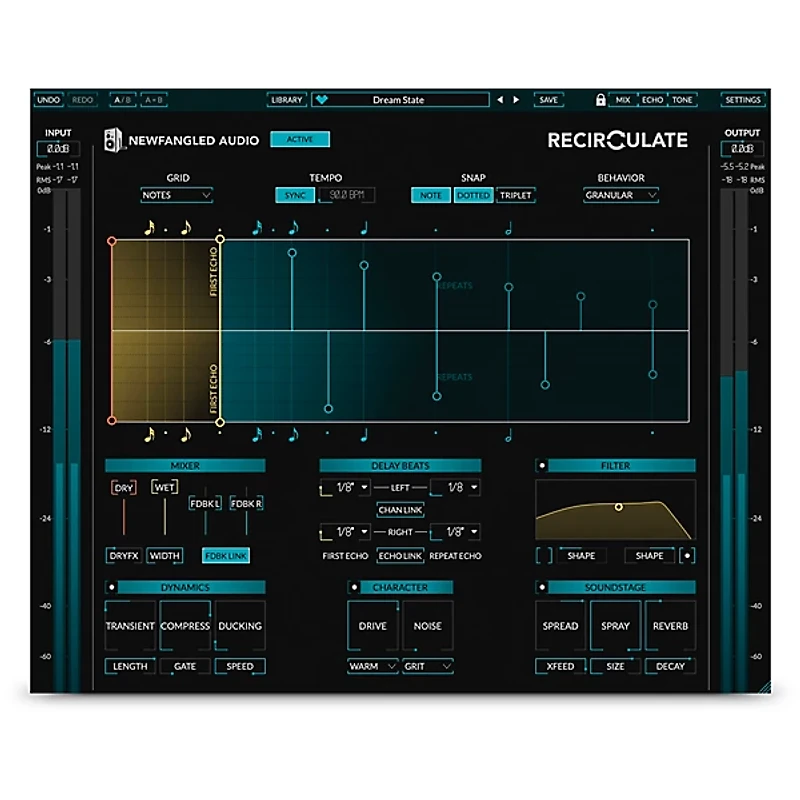Screen dimensions: 800x800
Task: Click the REDO button
Action: point(82,100)
